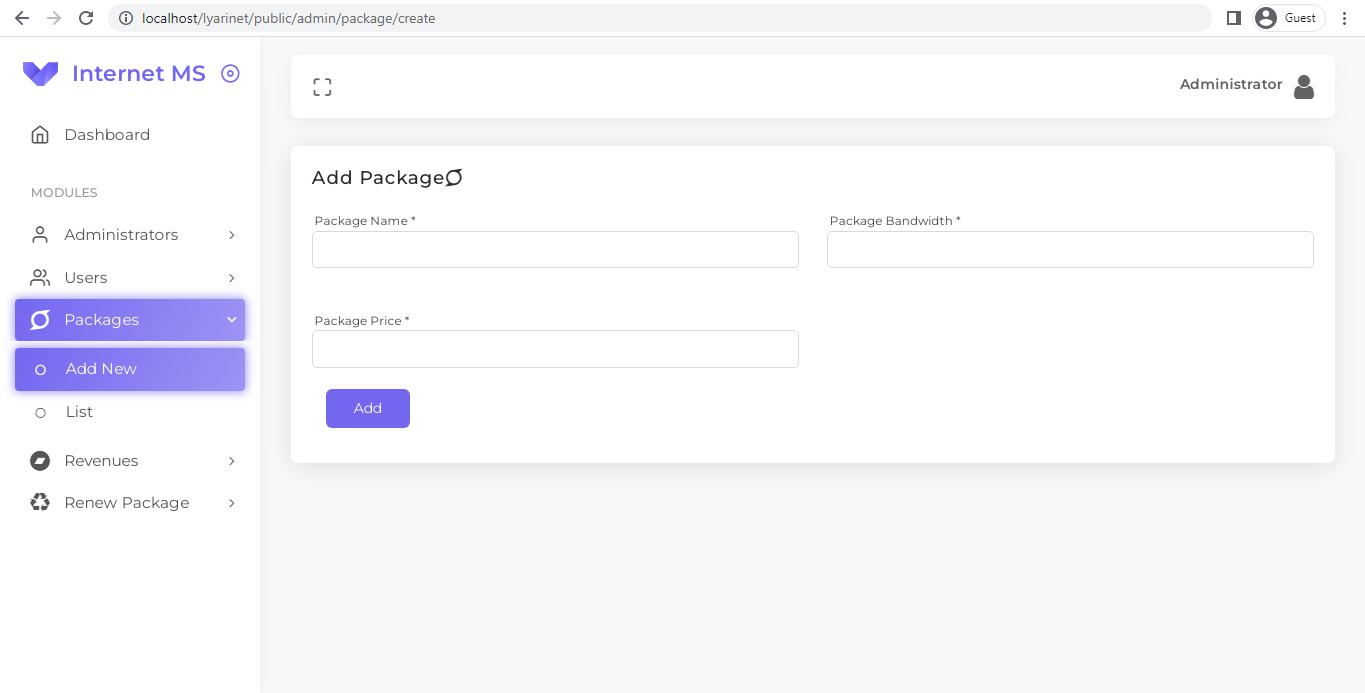Focus the Package Name input field

(x=555, y=249)
